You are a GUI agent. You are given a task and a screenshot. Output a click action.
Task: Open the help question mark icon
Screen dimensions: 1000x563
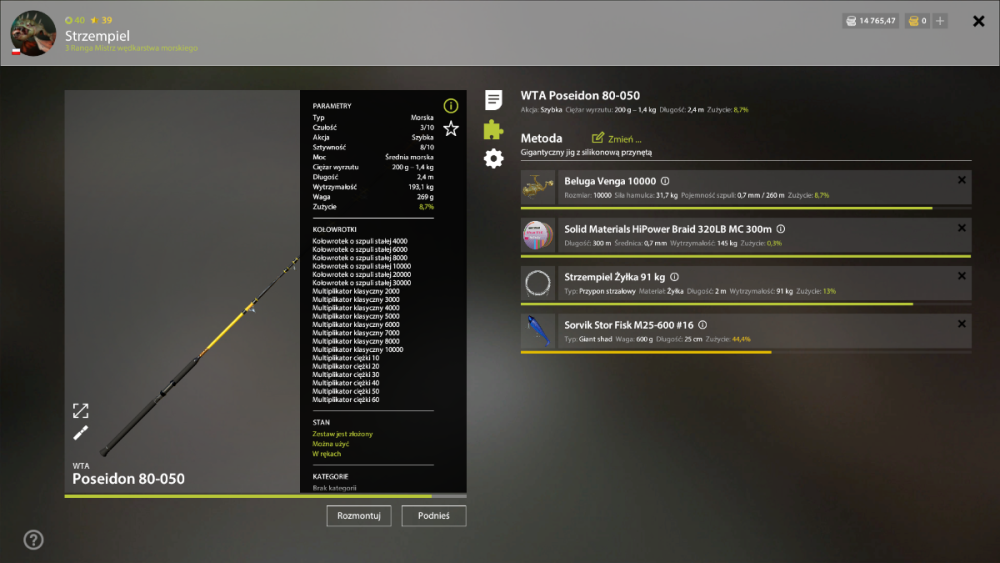point(33,540)
